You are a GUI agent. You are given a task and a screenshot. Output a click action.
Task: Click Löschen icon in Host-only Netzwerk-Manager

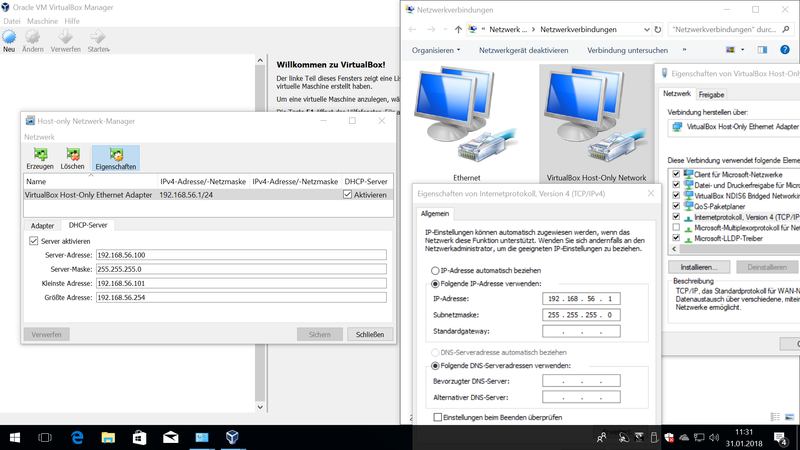[x=72, y=154]
